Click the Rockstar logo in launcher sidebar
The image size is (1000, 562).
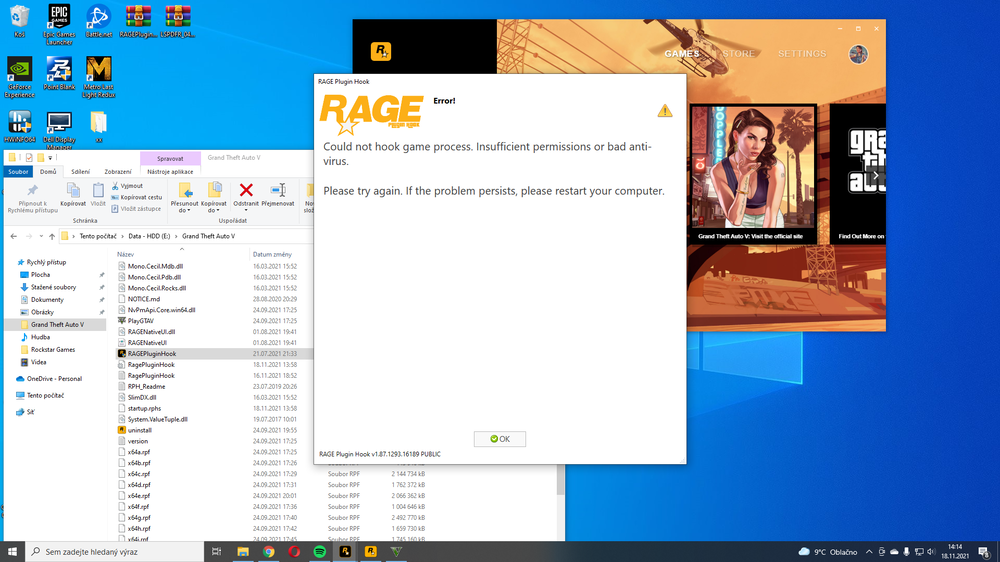point(381,51)
